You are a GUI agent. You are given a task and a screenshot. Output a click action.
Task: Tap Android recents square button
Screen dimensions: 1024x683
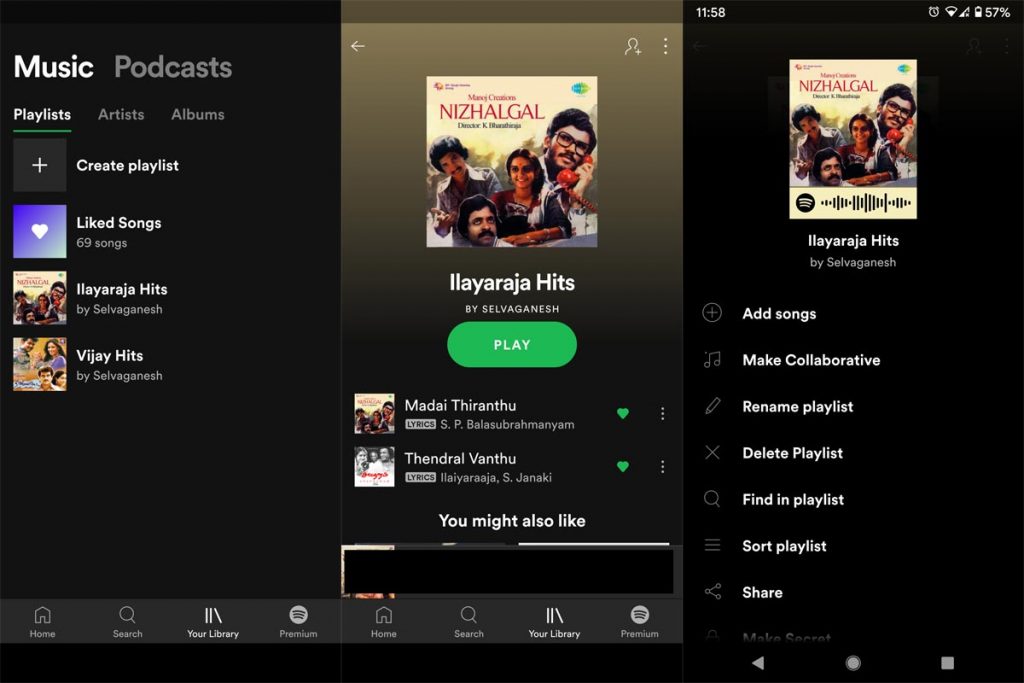click(x=948, y=663)
